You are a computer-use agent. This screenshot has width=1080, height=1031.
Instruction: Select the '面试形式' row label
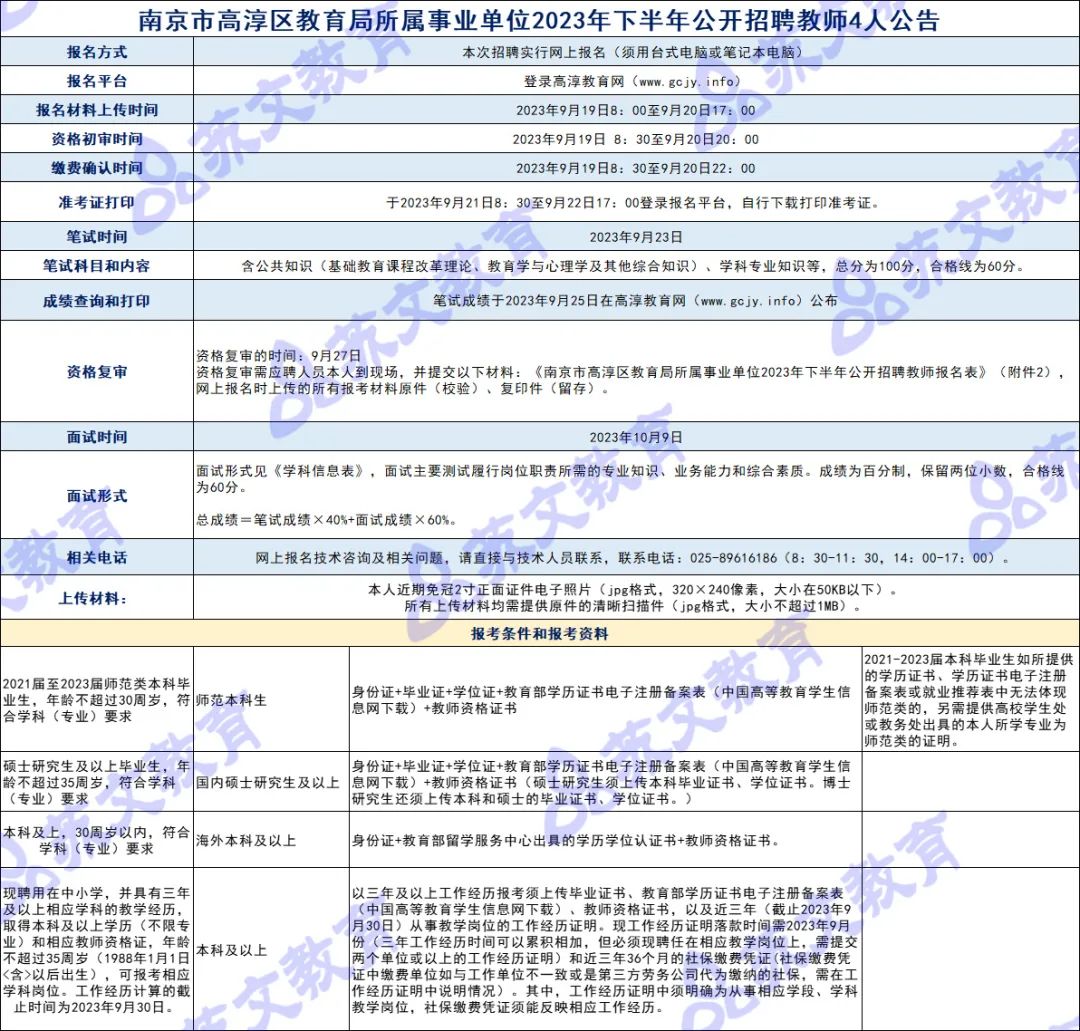pyautogui.click(x=96, y=495)
